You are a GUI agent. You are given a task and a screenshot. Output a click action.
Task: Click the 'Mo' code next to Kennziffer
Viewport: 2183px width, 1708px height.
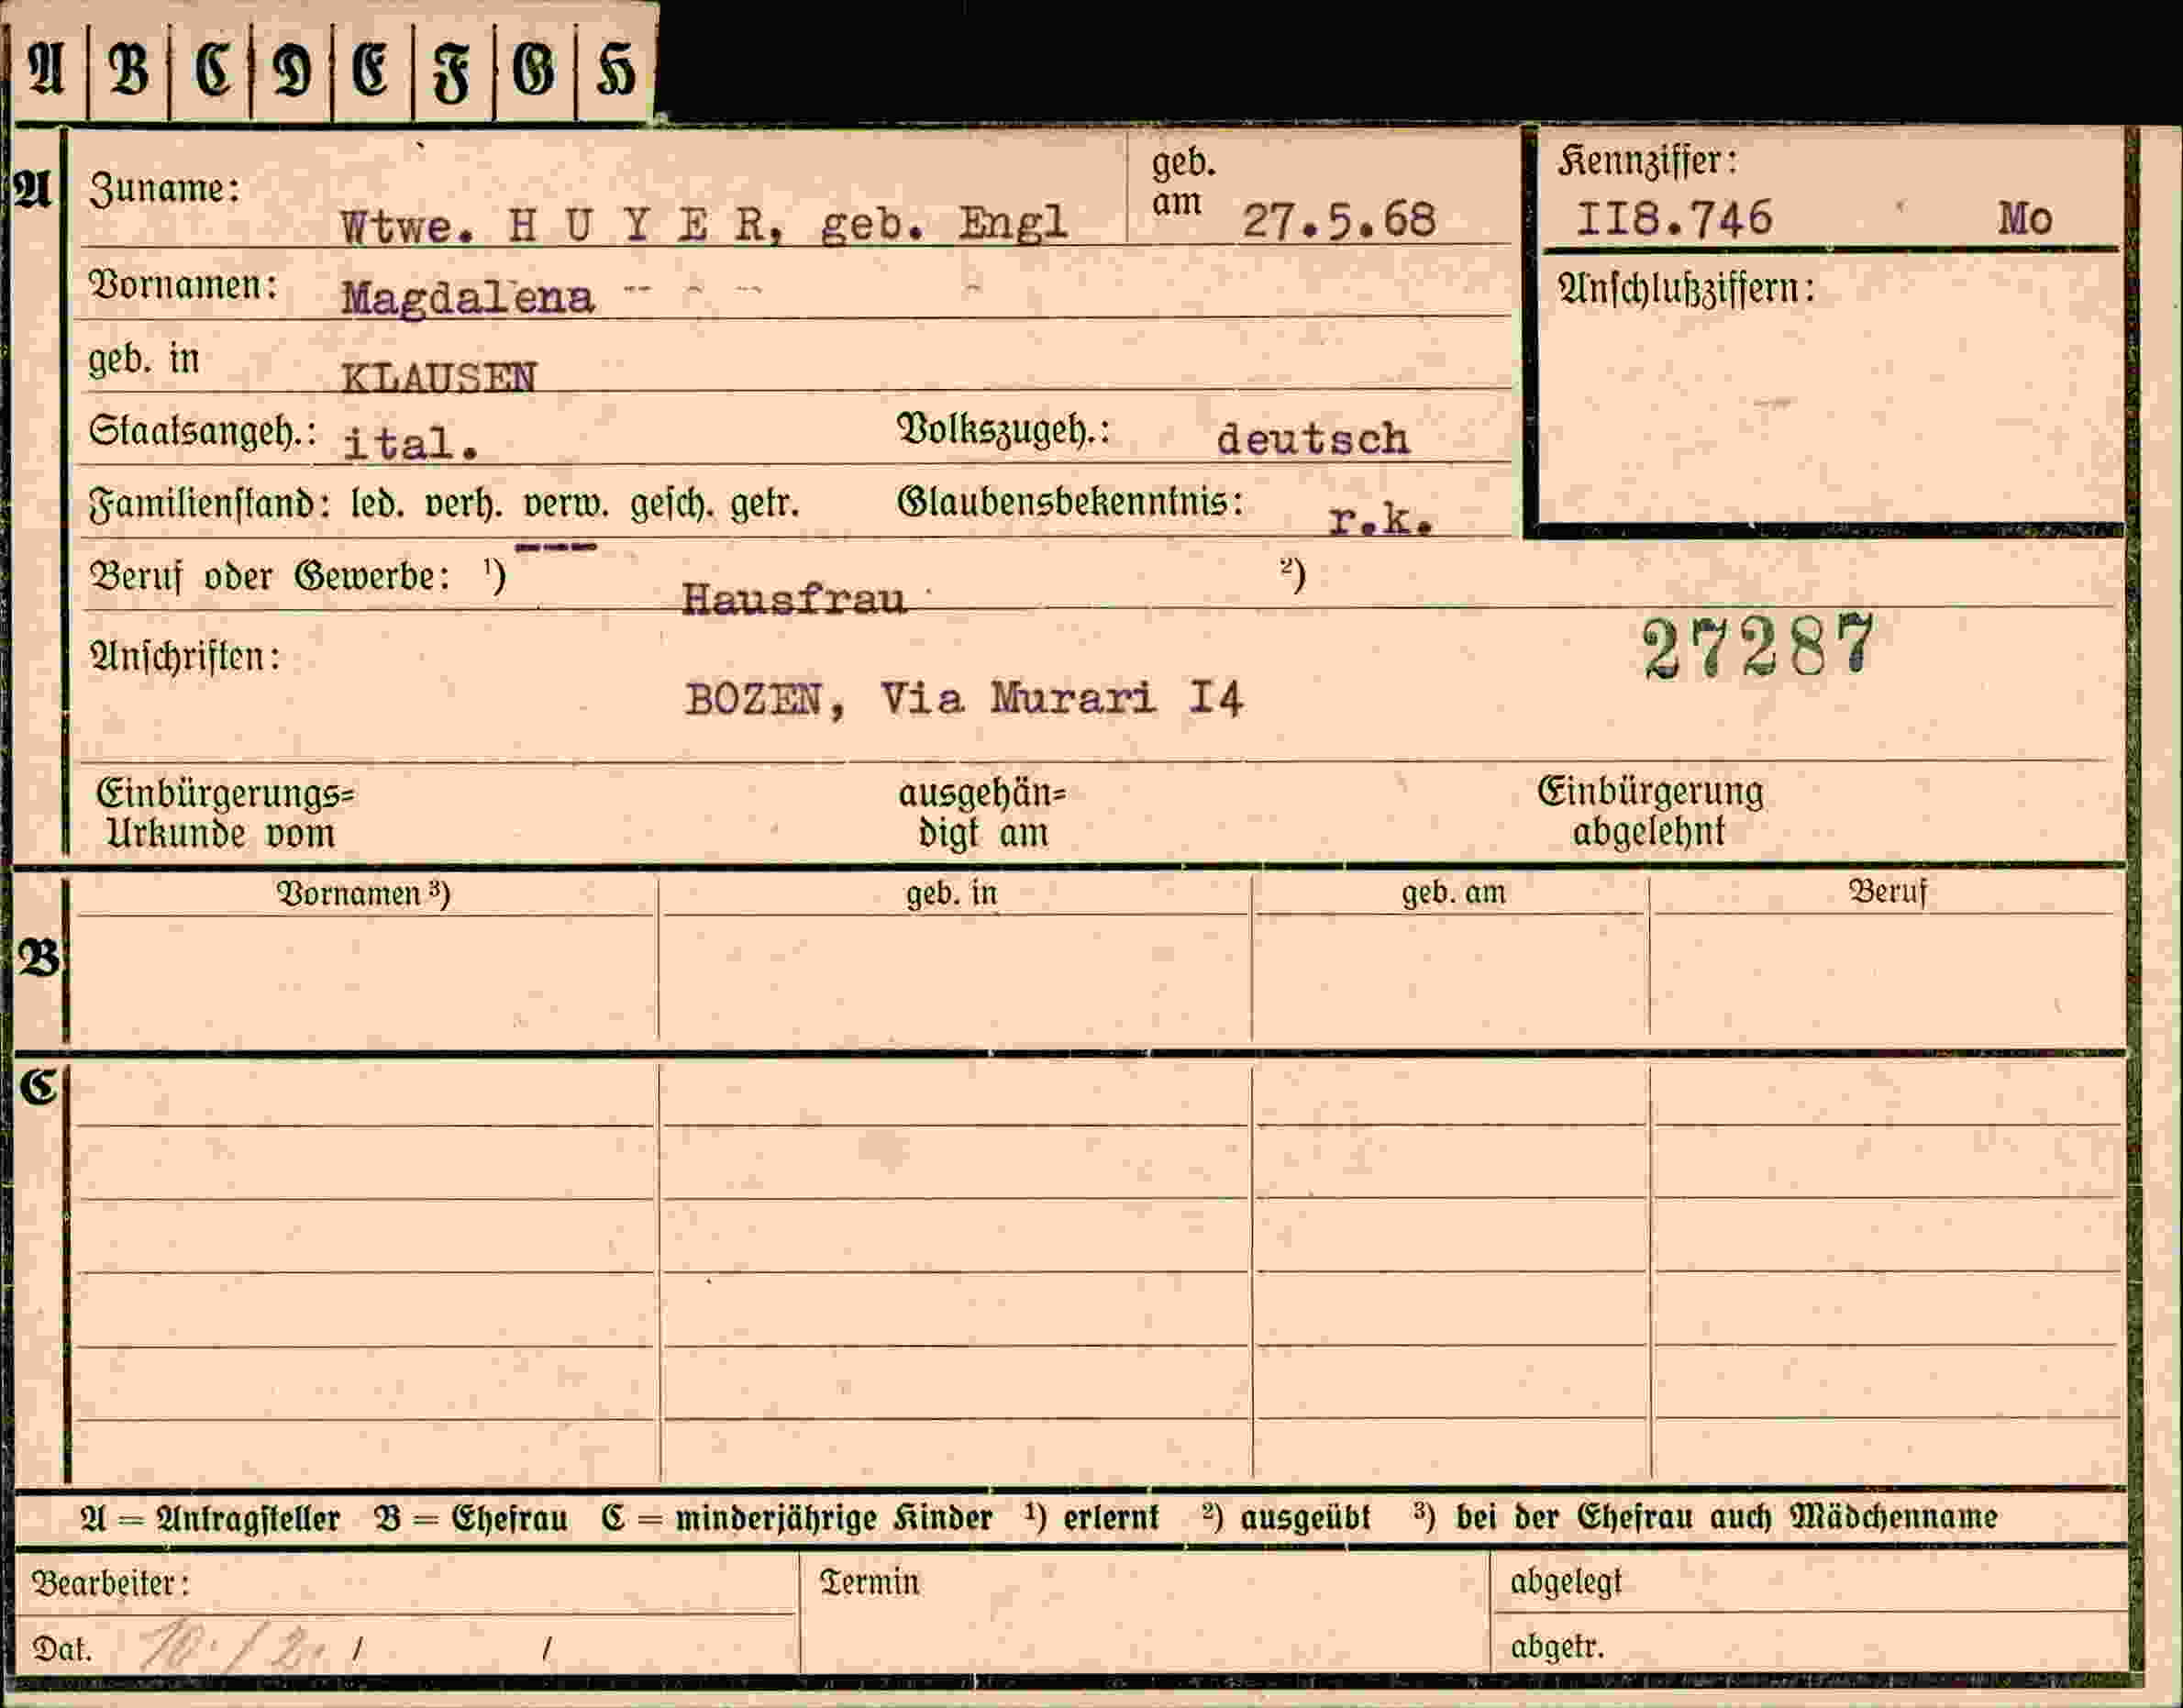(2025, 218)
